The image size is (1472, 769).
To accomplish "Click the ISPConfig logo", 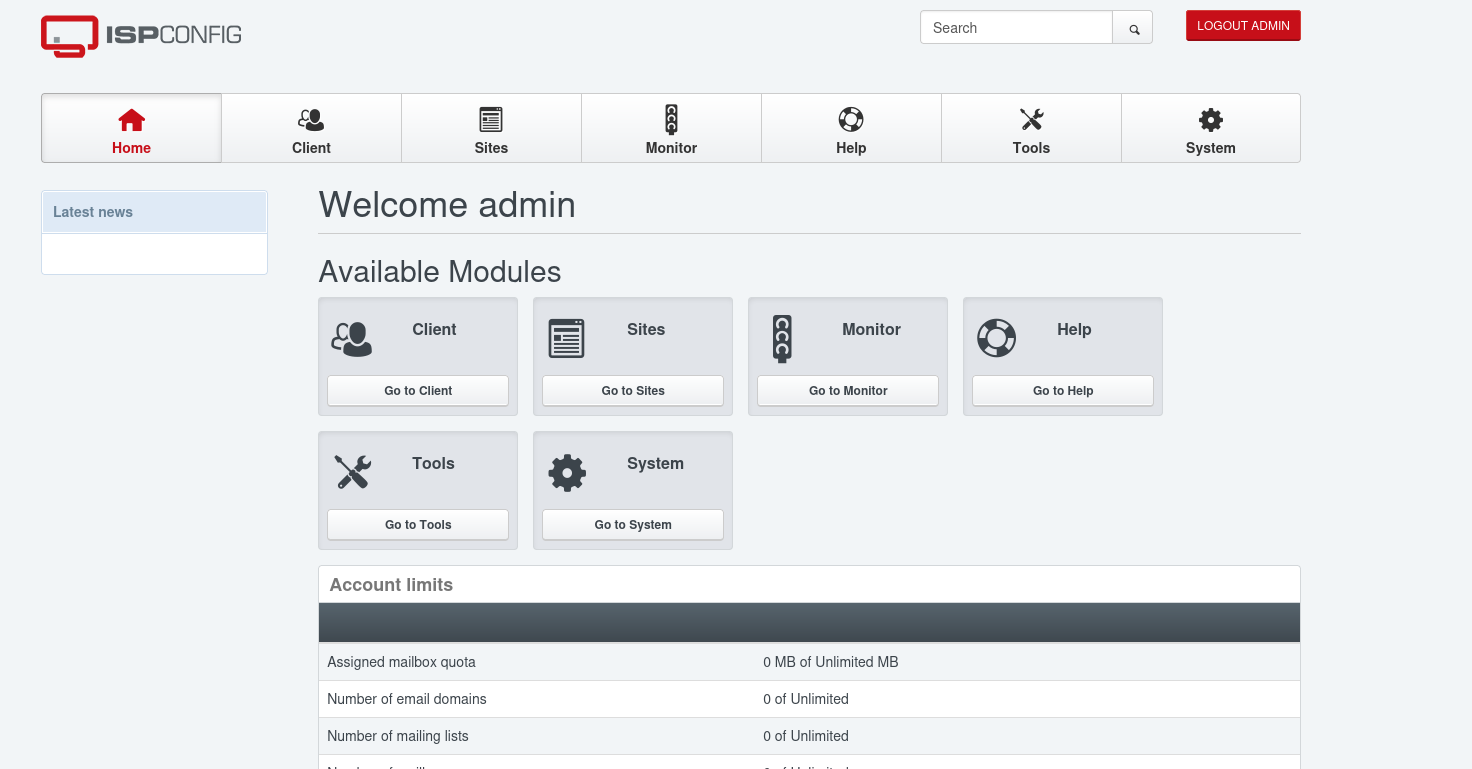I will pyautogui.click(x=141, y=35).
